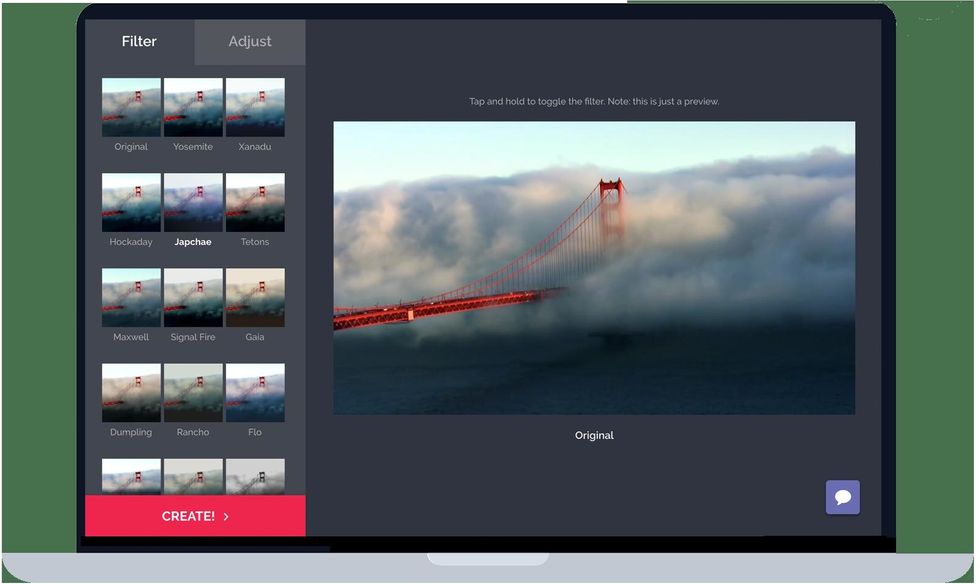Pick the Maxwell filter thumbnail

(x=131, y=298)
